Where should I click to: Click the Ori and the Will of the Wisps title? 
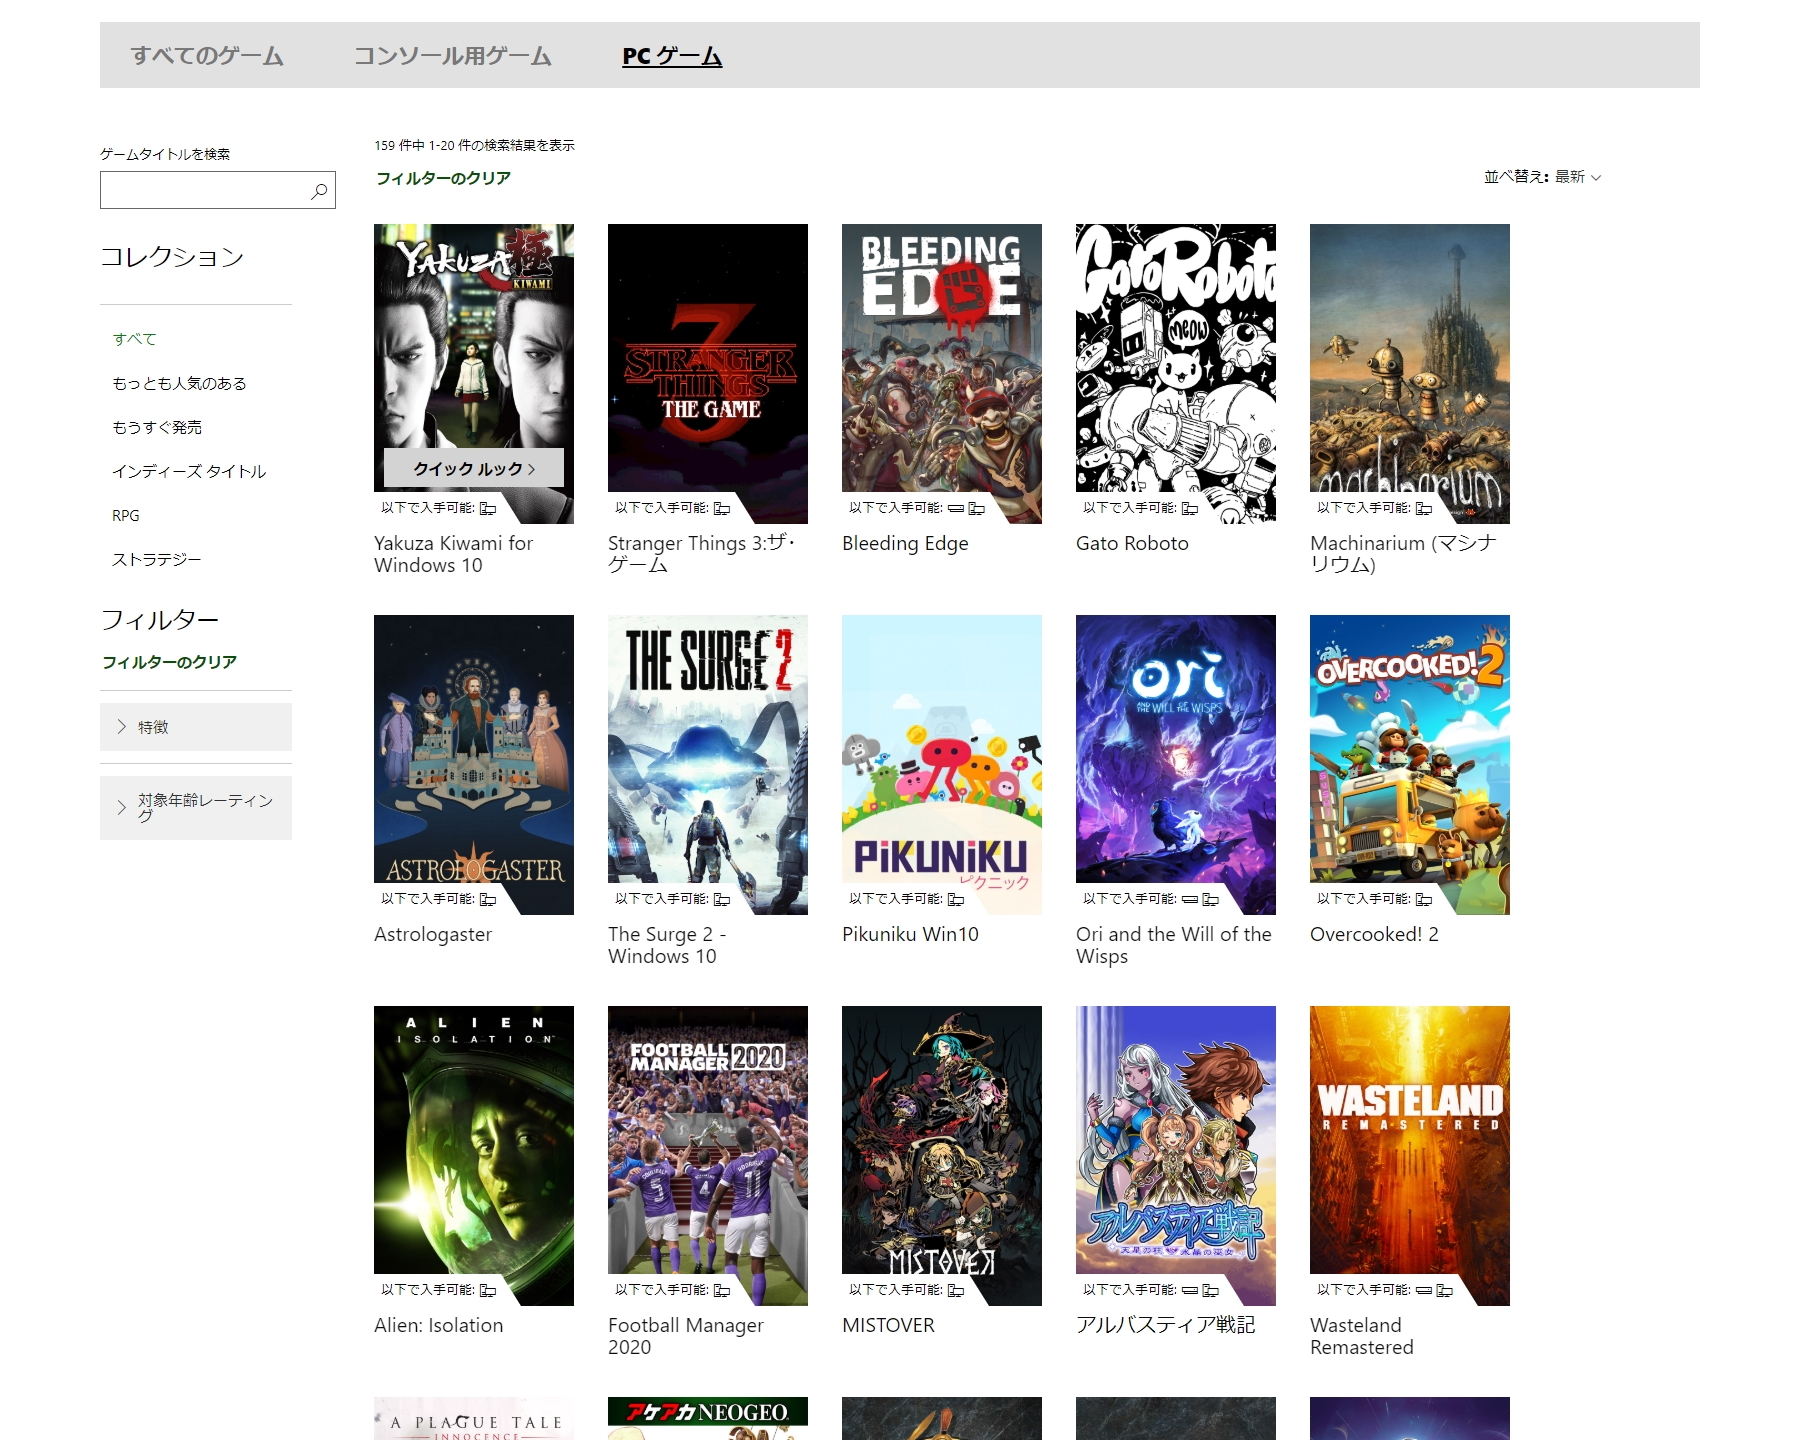coord(1173,945)
